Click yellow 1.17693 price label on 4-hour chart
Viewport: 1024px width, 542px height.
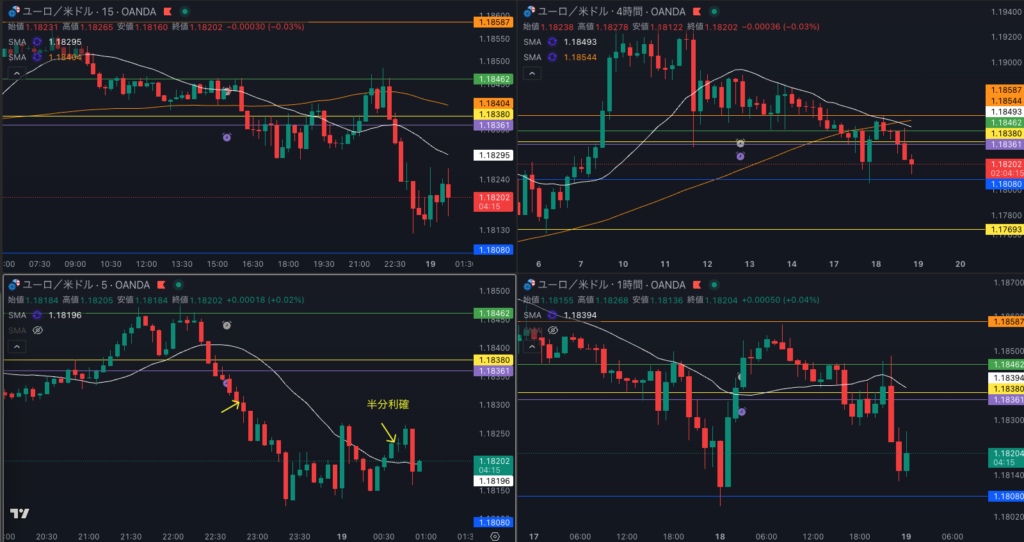pos(1004,229)
